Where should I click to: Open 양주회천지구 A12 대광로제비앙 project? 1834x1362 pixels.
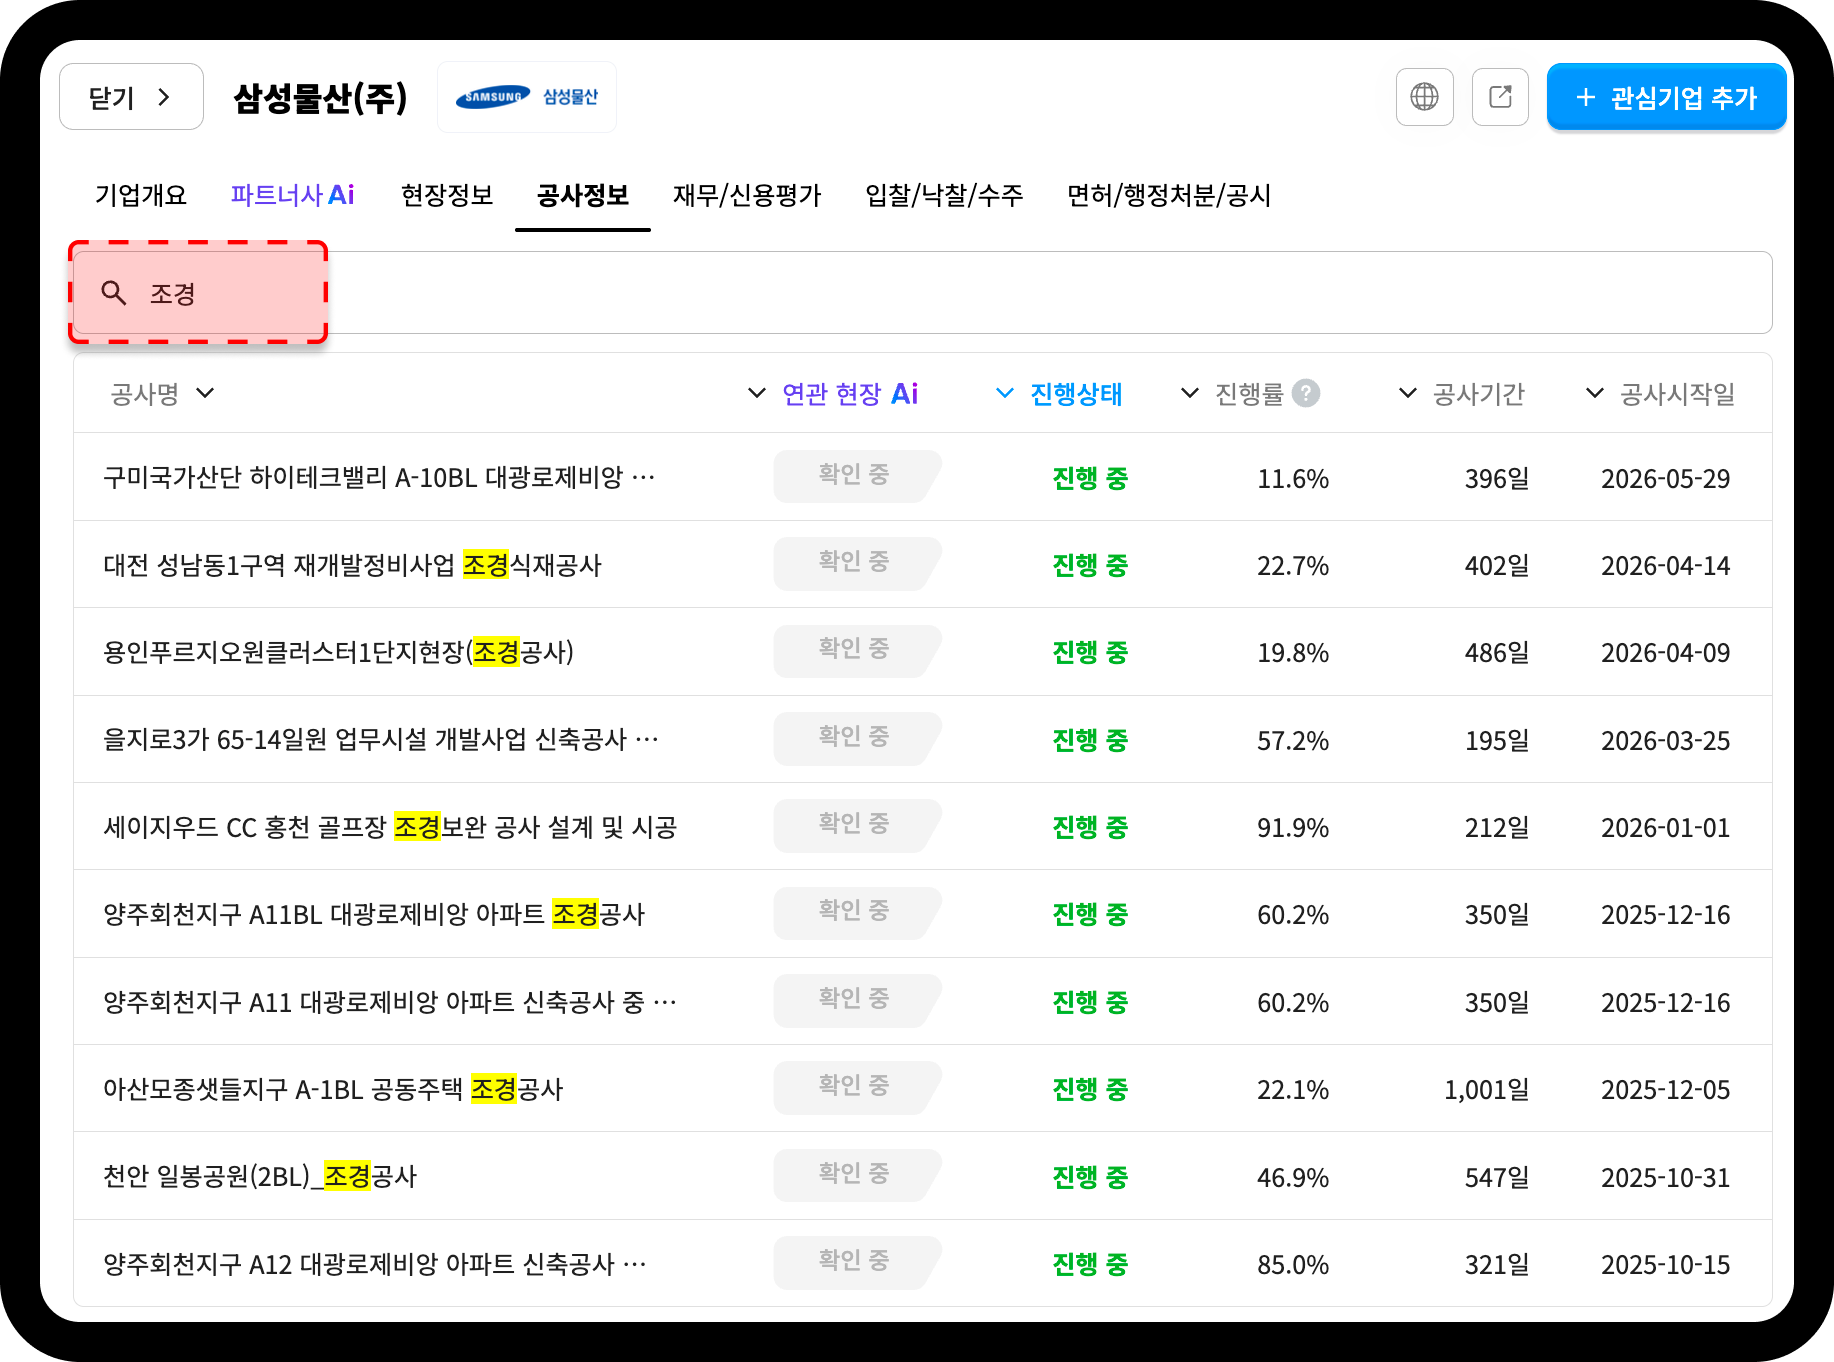pos(922,1264)
